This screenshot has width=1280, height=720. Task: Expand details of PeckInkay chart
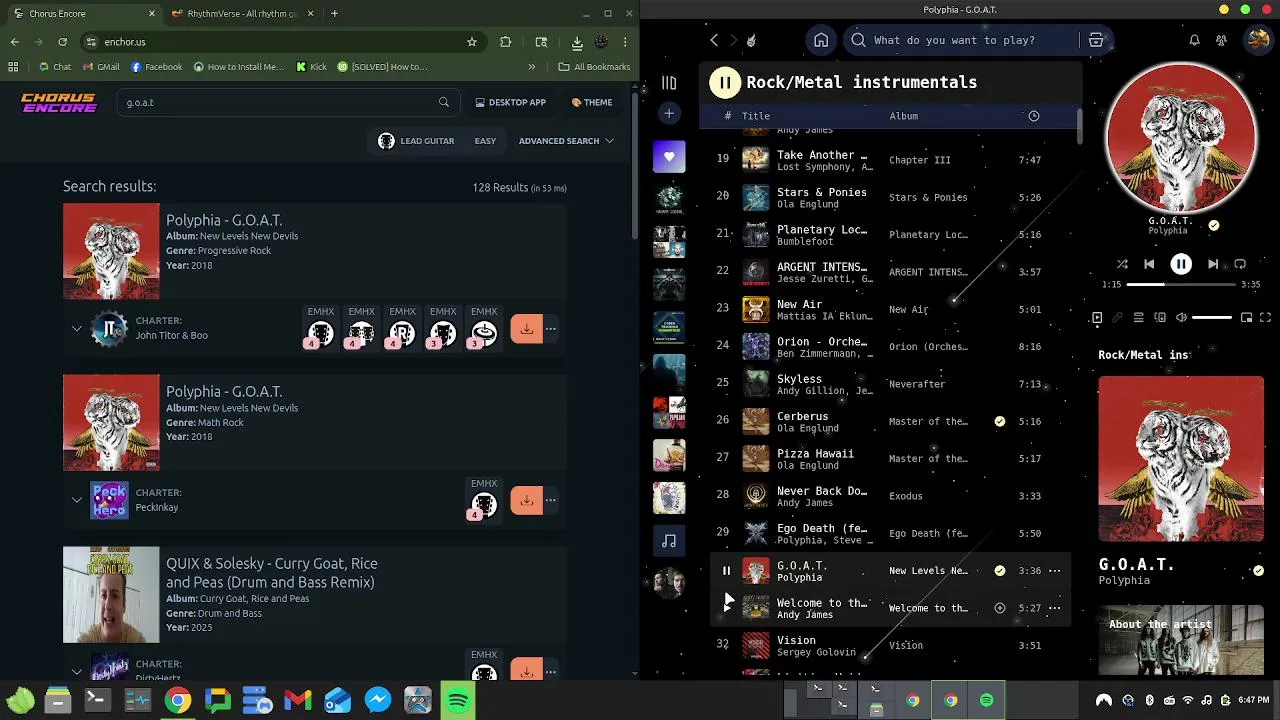click(x=77, y=500)
